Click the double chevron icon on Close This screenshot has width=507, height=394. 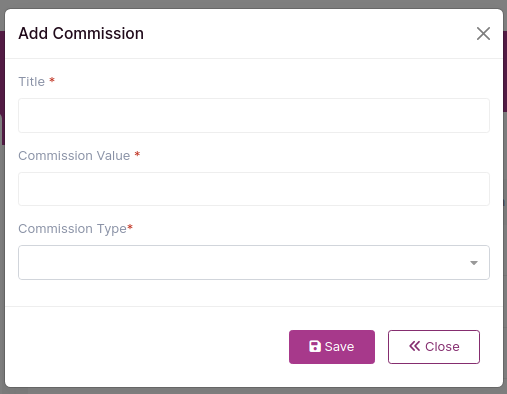click(415, 346)
